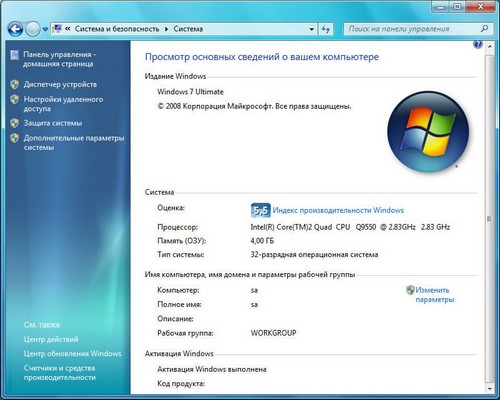Expand hidden breadcrumb levels via double chevron

click(x=68, y=29)
